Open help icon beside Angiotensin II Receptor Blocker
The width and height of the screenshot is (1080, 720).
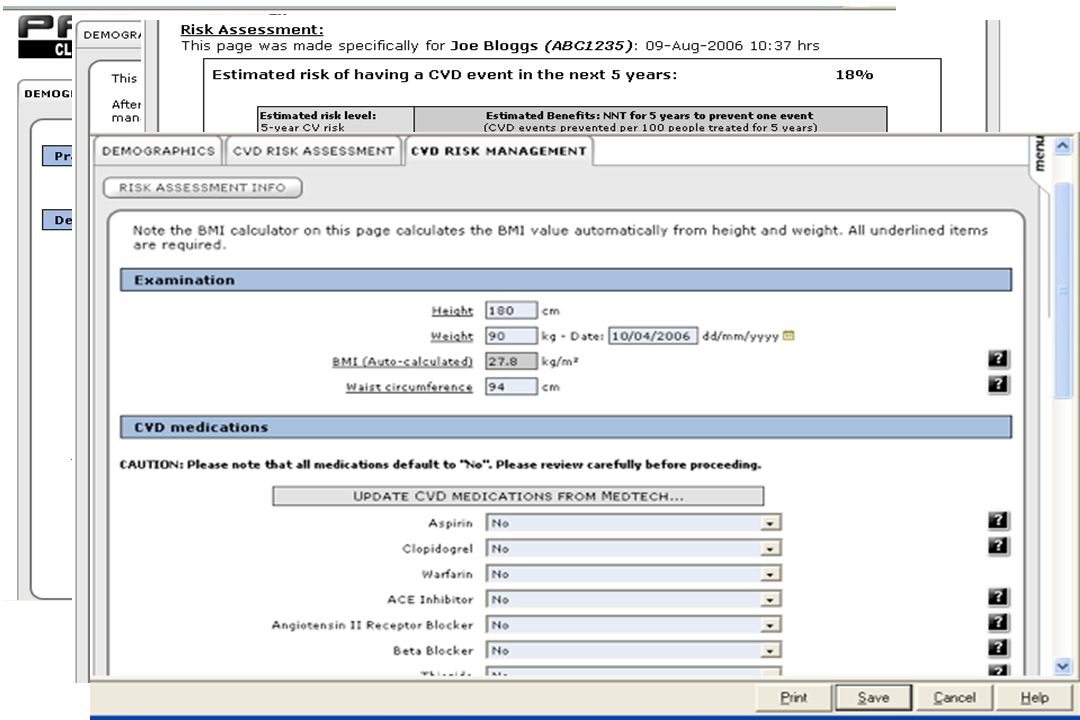tap(997, 622)
